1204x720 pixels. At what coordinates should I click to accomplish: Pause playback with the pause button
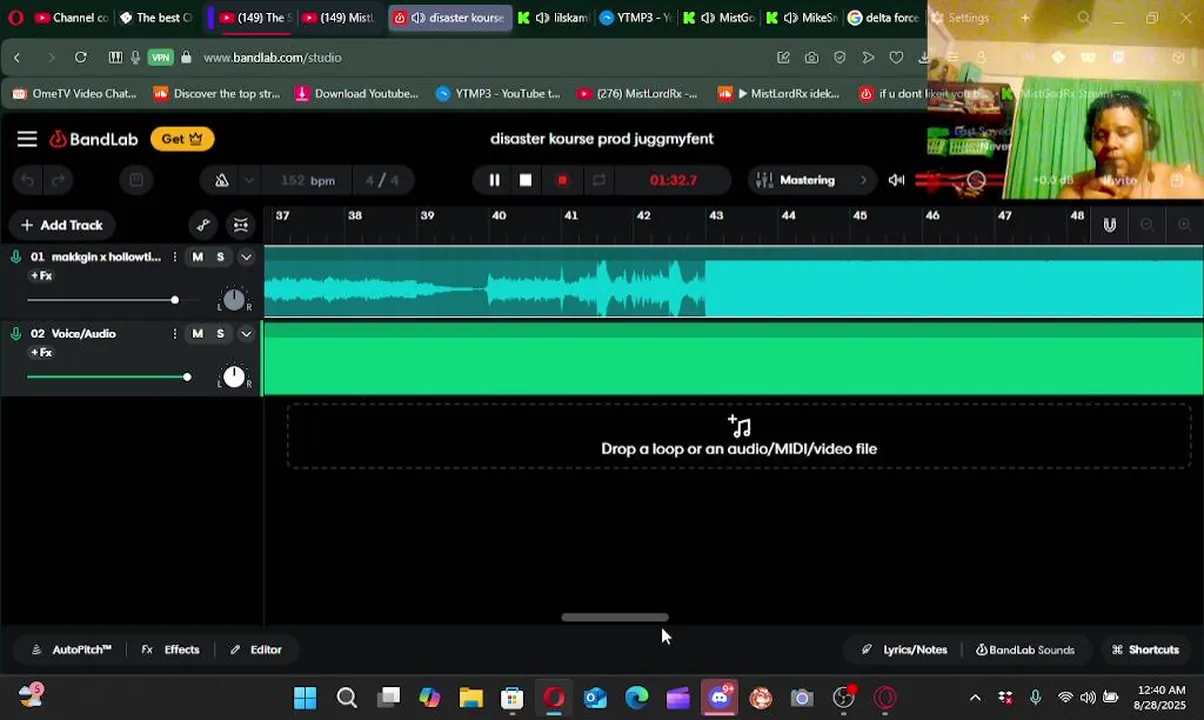[494, 180]
